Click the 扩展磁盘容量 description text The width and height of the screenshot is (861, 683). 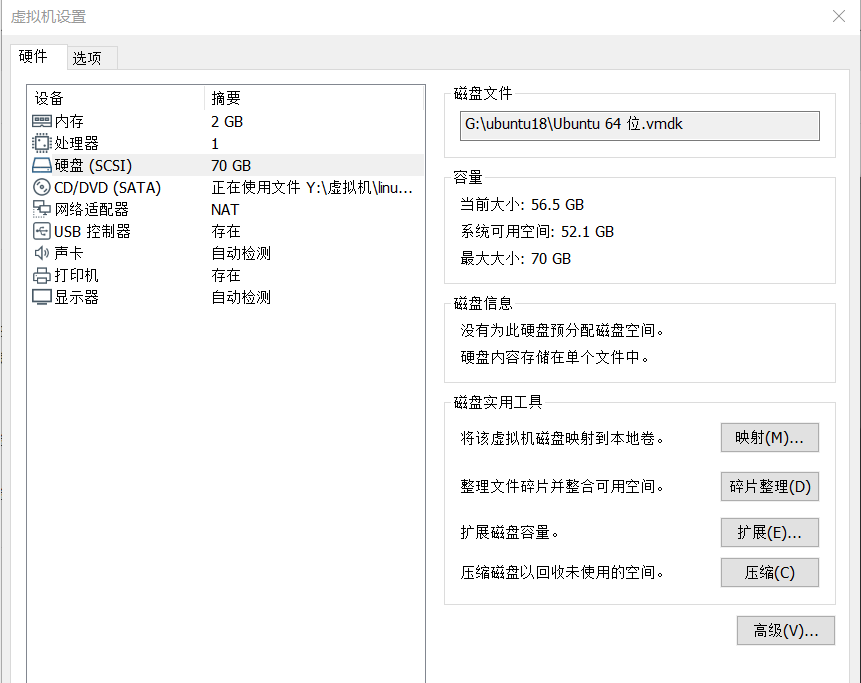pos(510,533)
